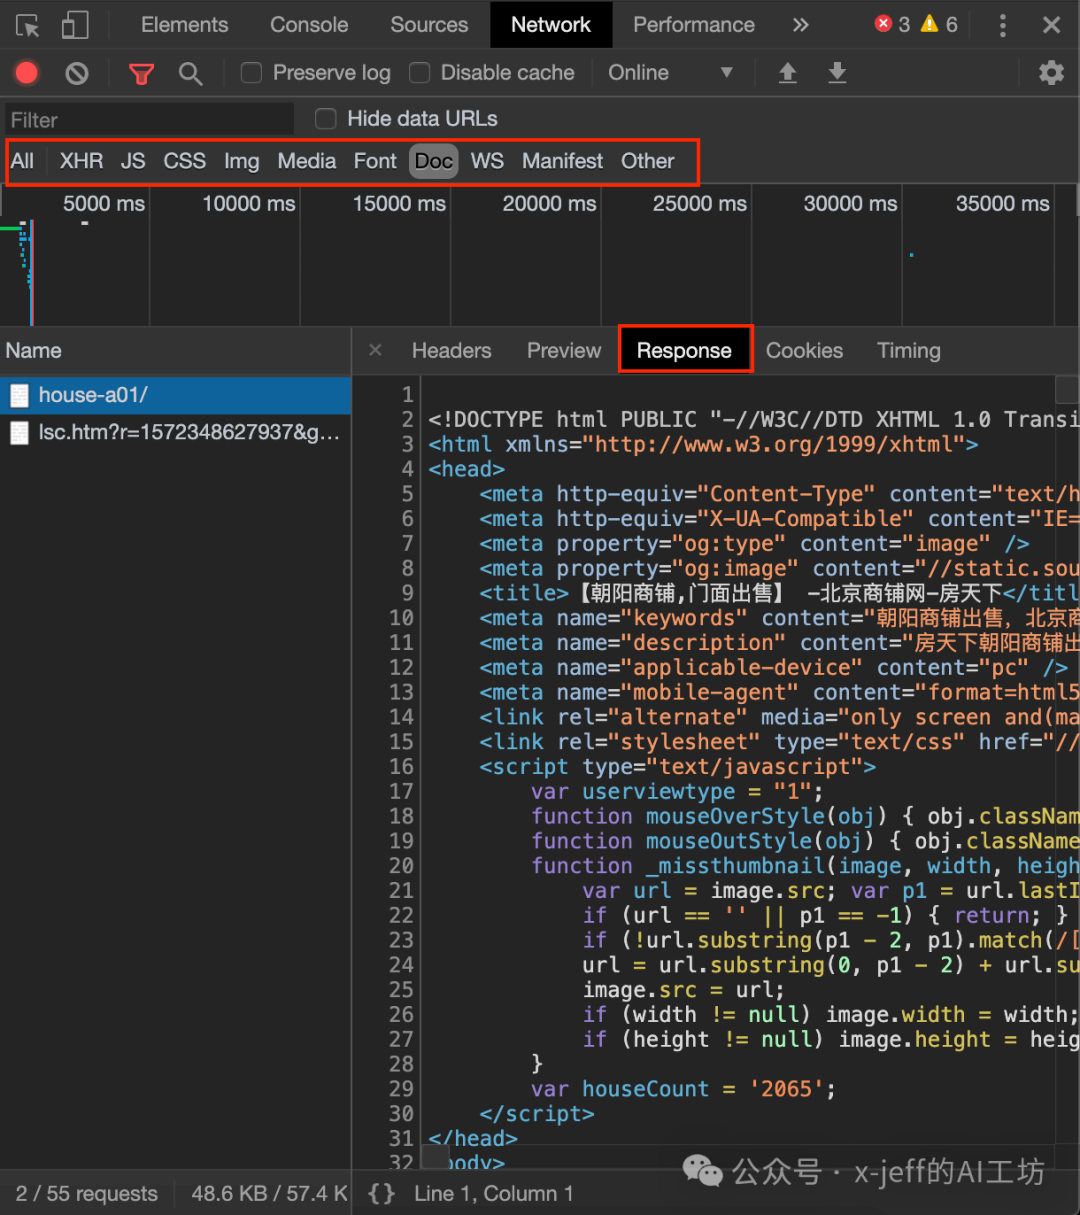Viewport: 1080px width, 1215px height.
Task: Filter requests by CSS
Action: (185, 161)
